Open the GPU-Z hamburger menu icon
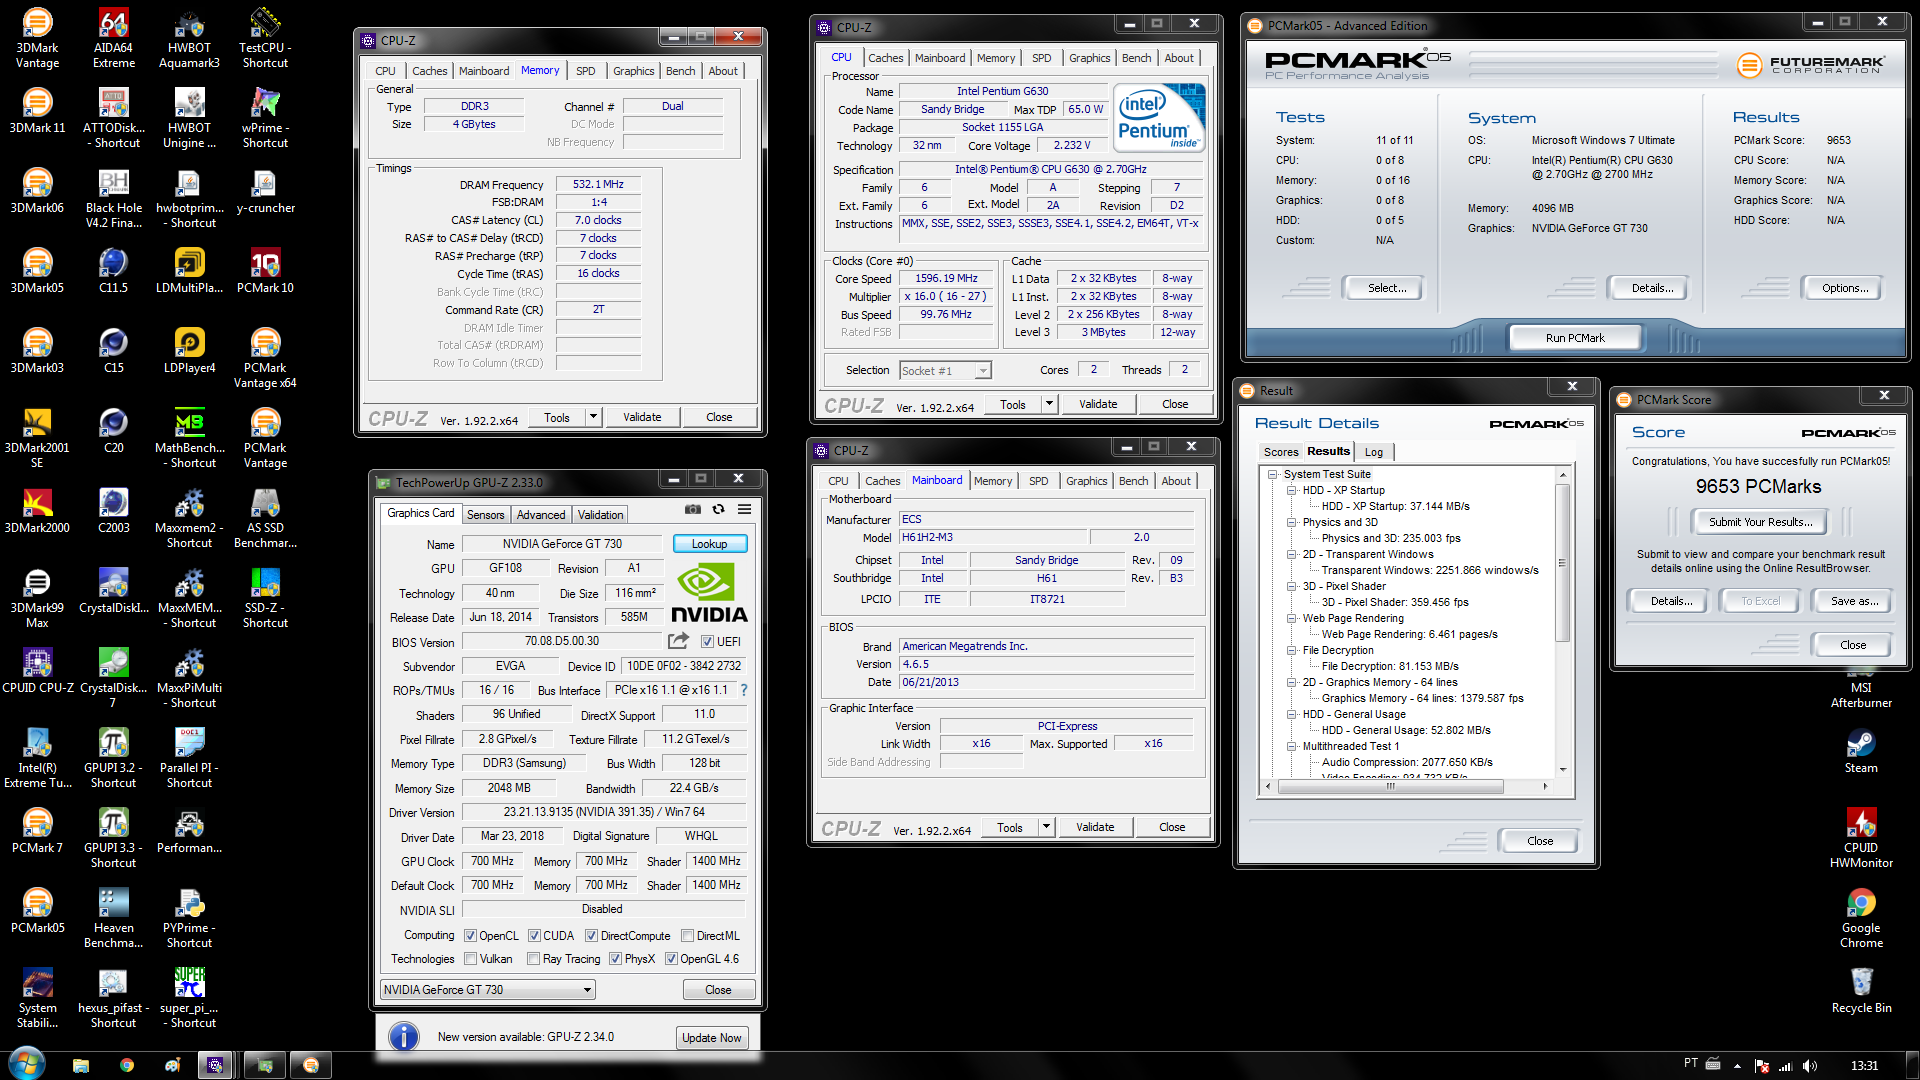The width and height of the screenshot is (1920, 1080). click(744, 509)
